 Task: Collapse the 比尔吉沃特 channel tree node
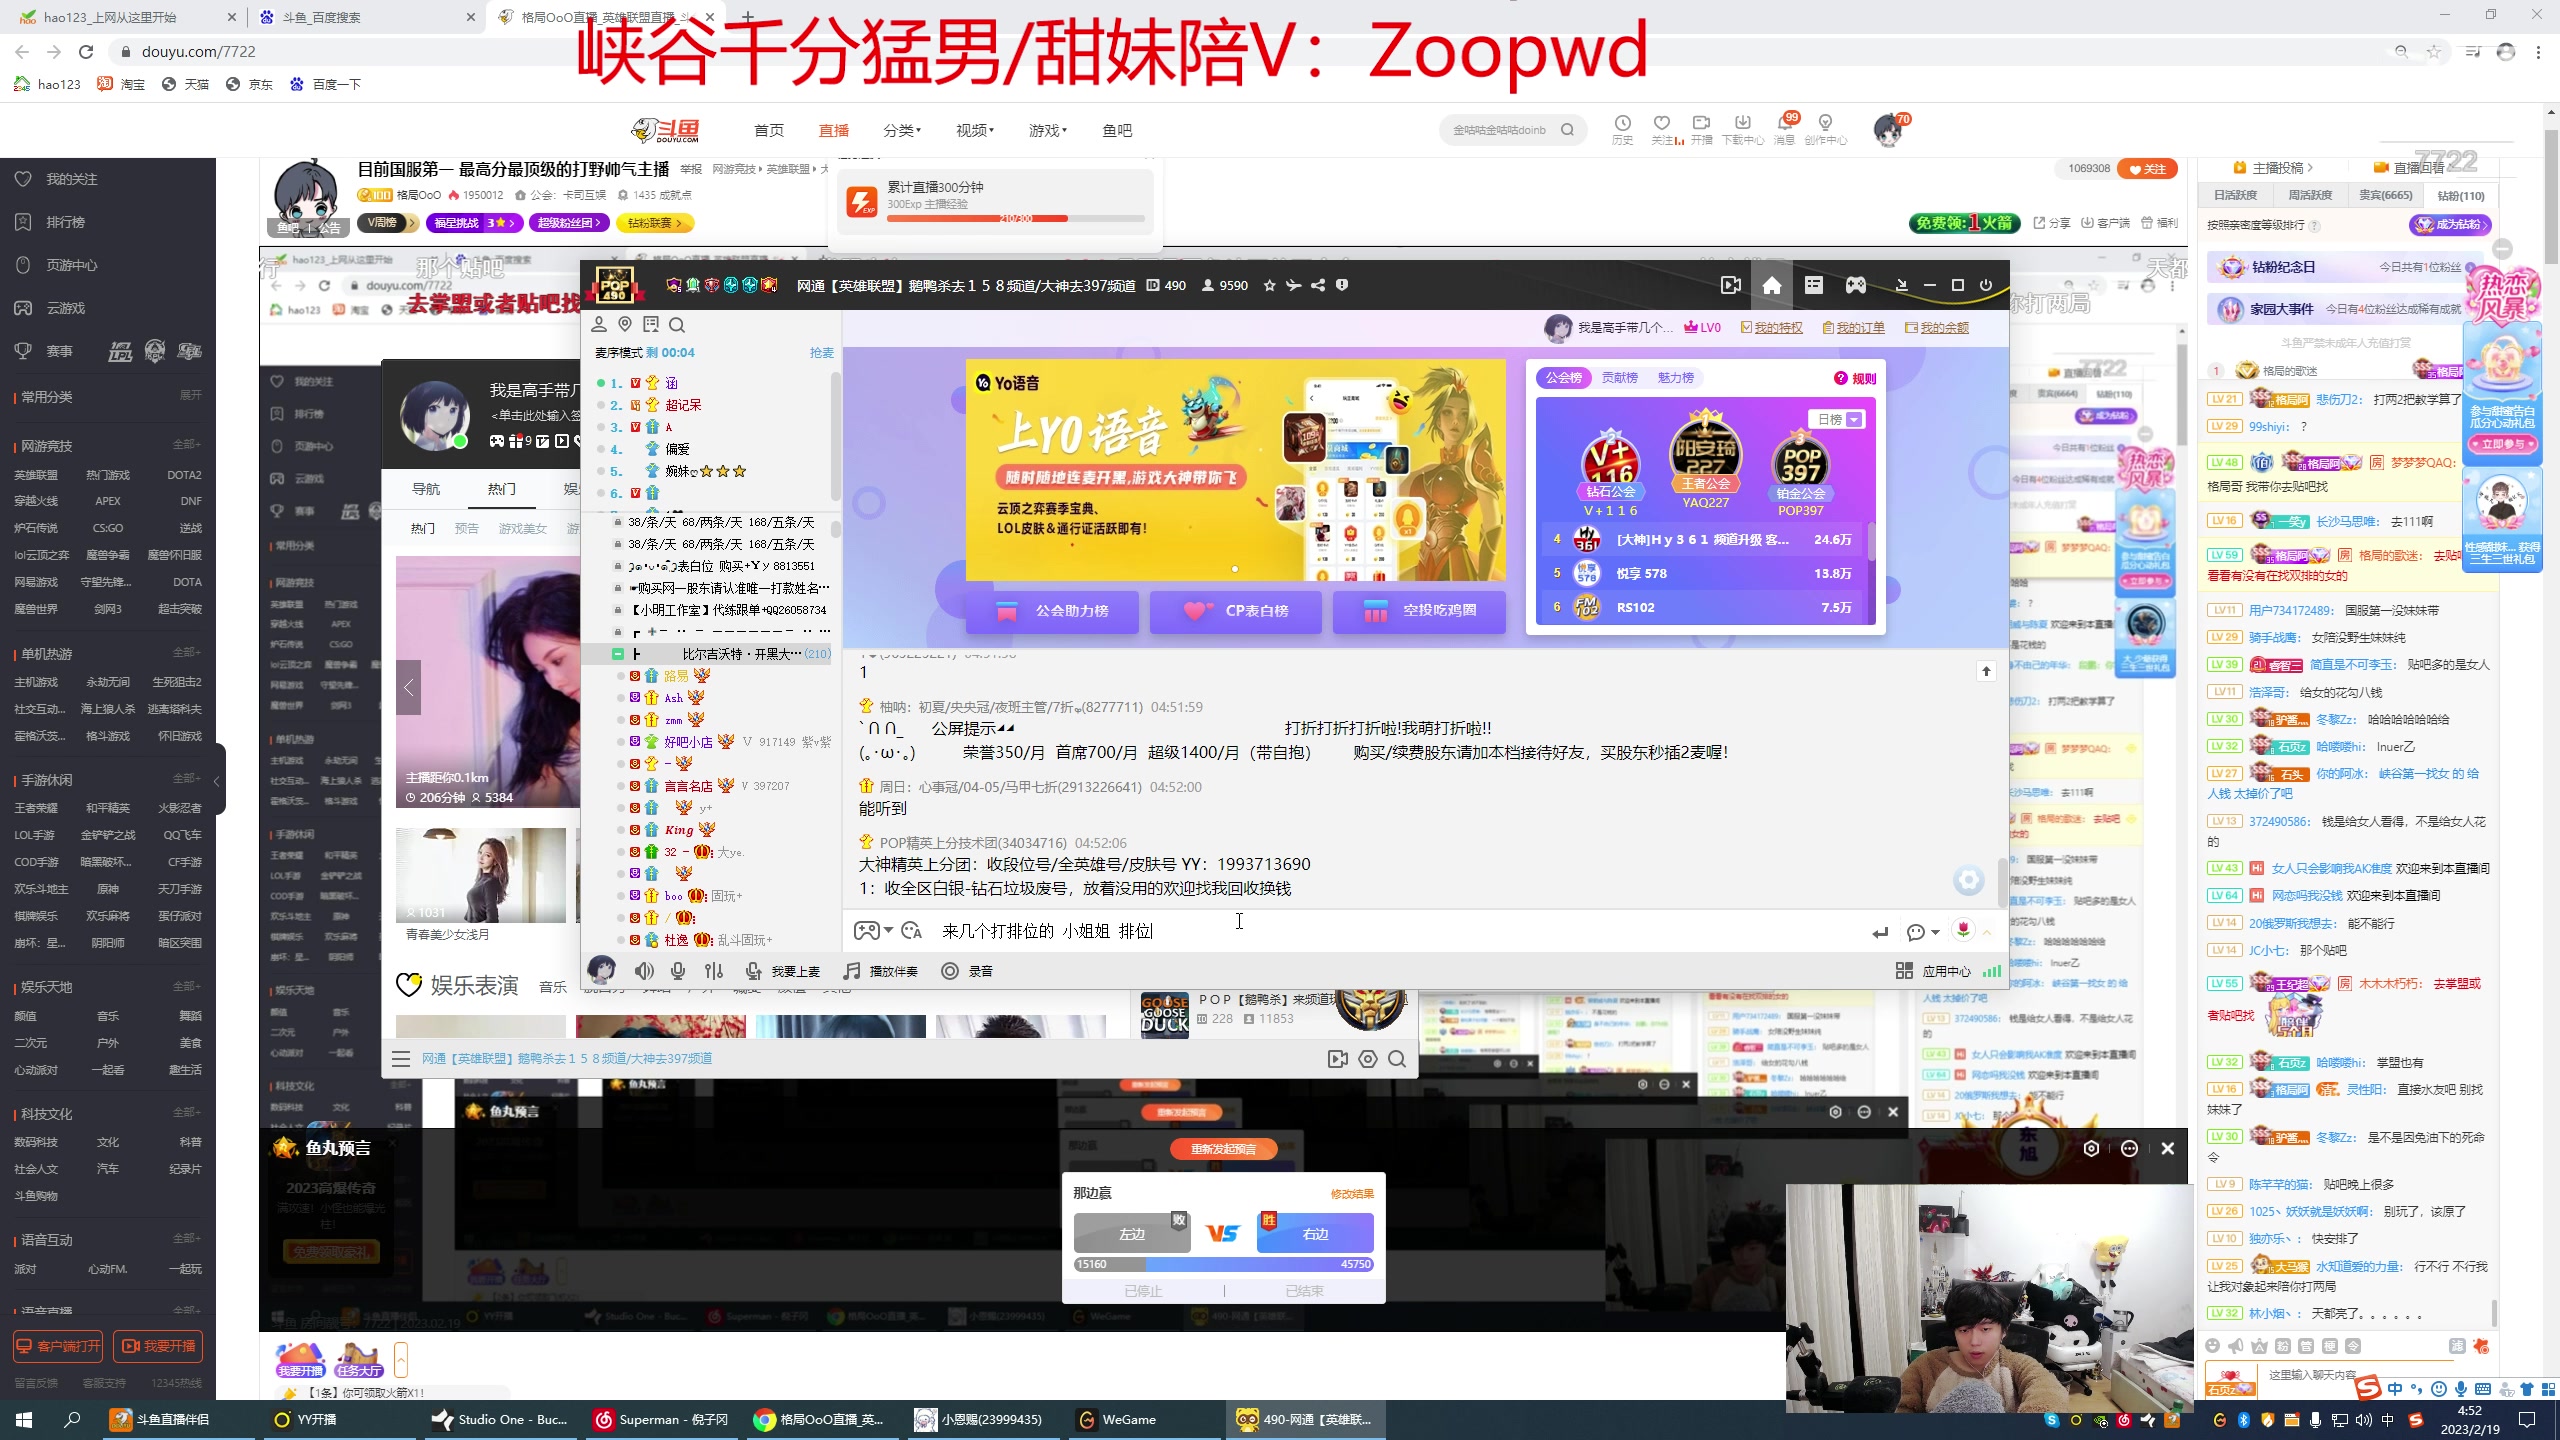pyautogui.click(x=617, y=654)
